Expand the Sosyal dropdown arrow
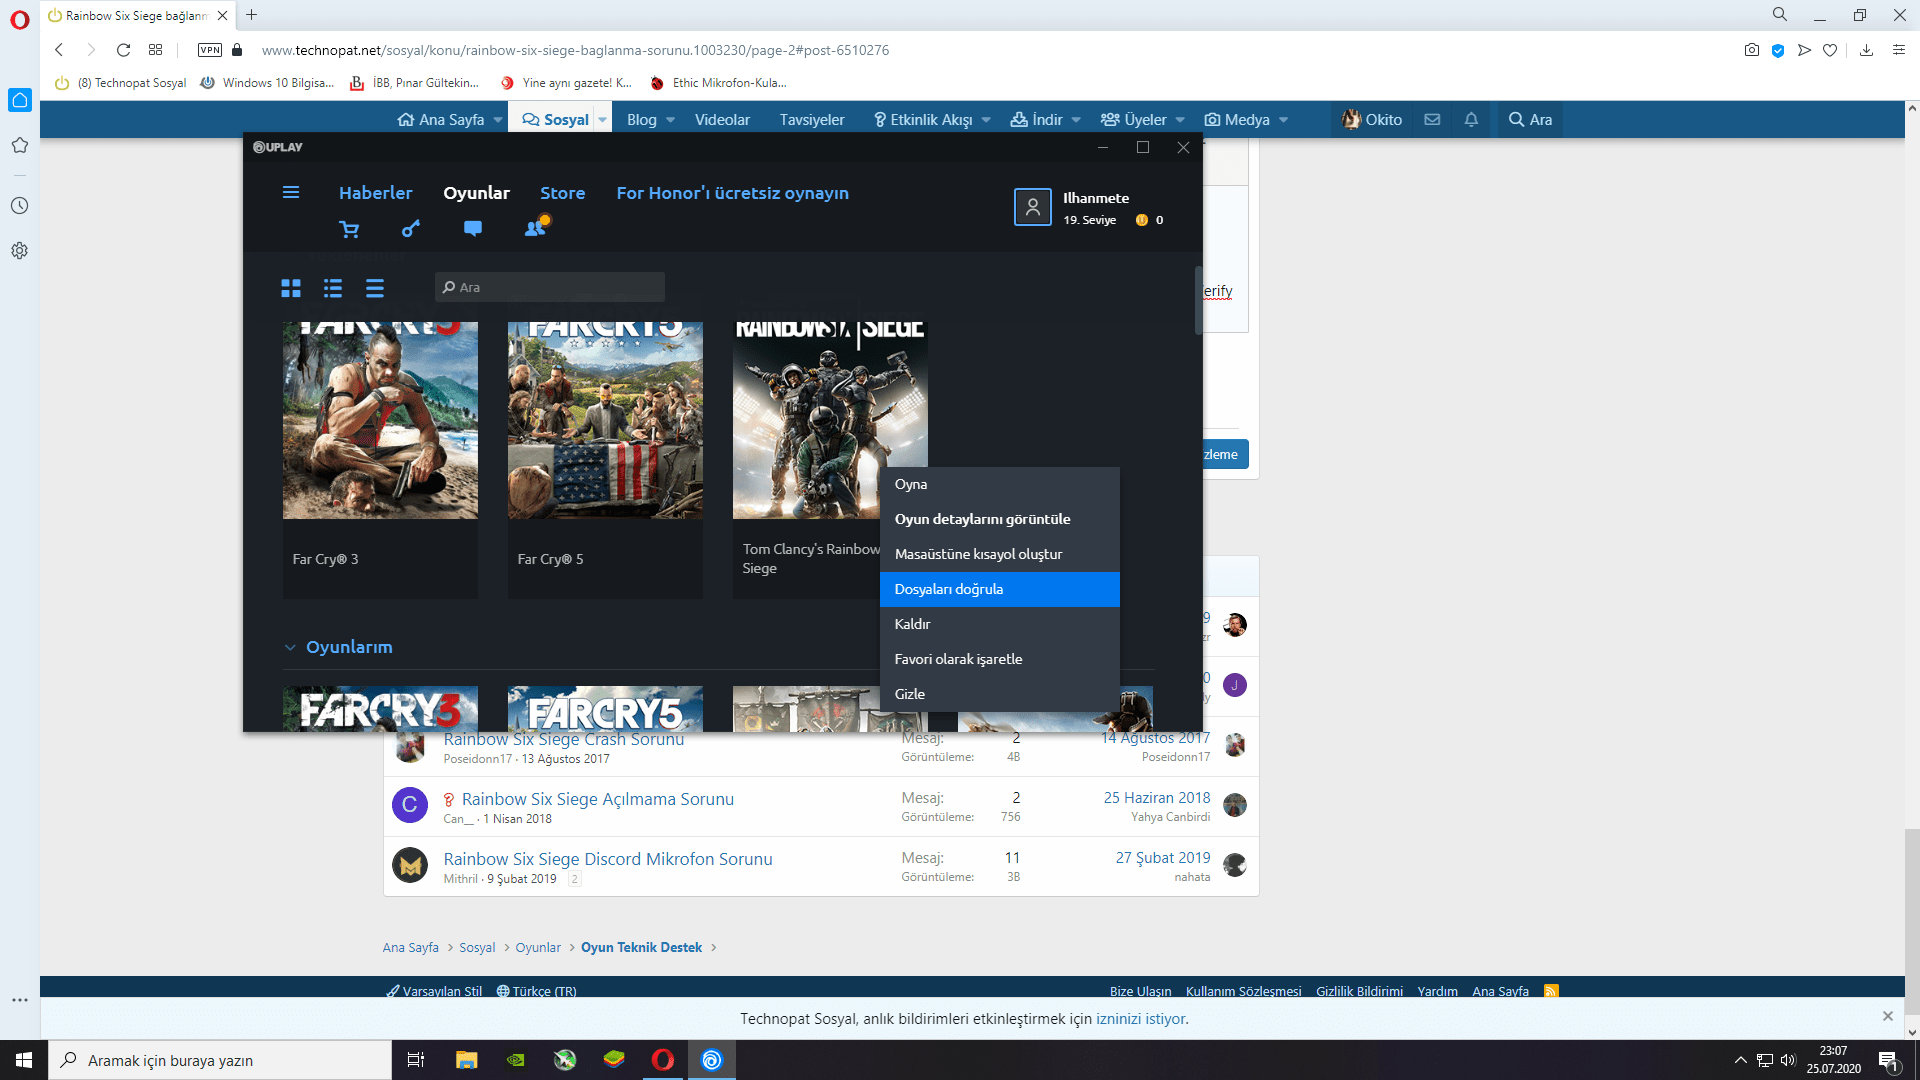 602,120
